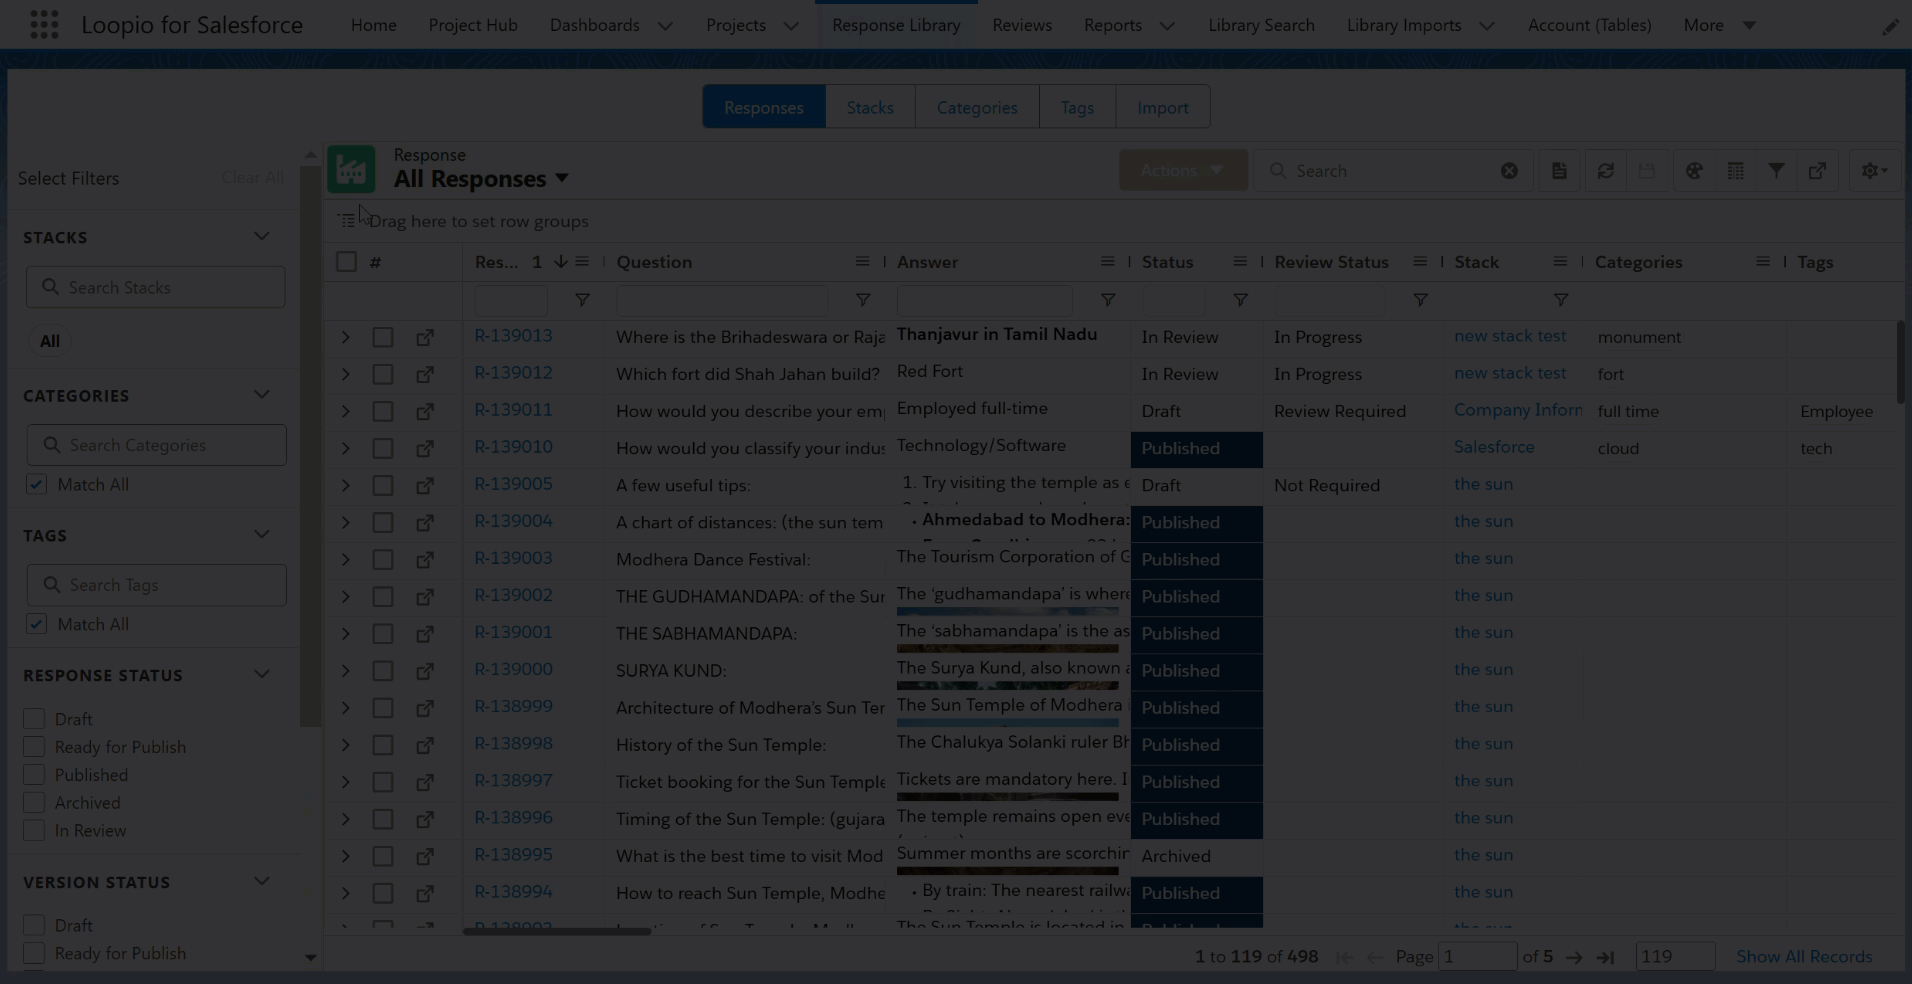
Task: Open the palette theme icon in toolbar
Action: click(x=1694, y=171)
